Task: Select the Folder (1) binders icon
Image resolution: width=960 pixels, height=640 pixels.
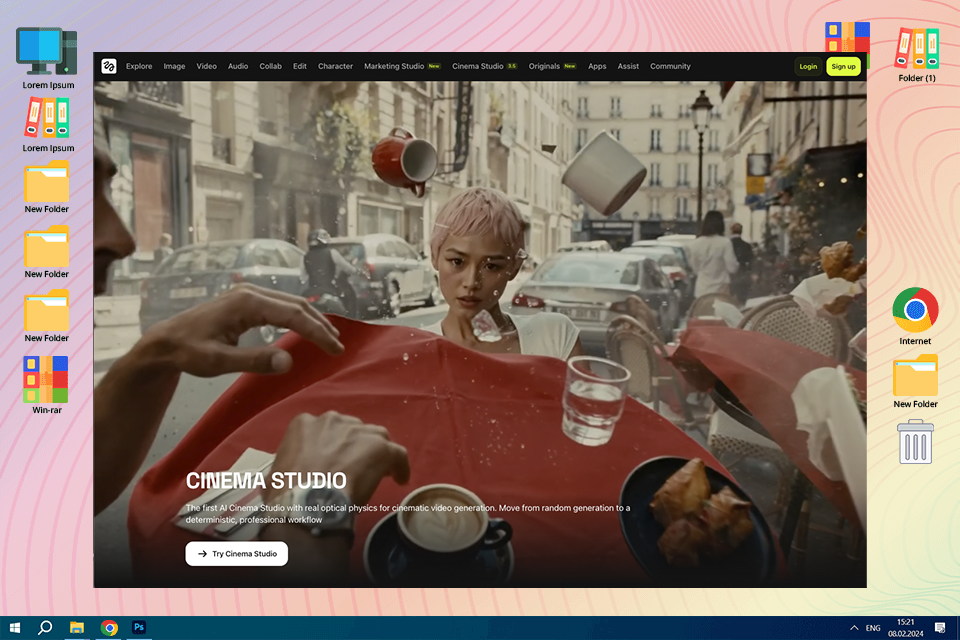Action: pos(917,55)
